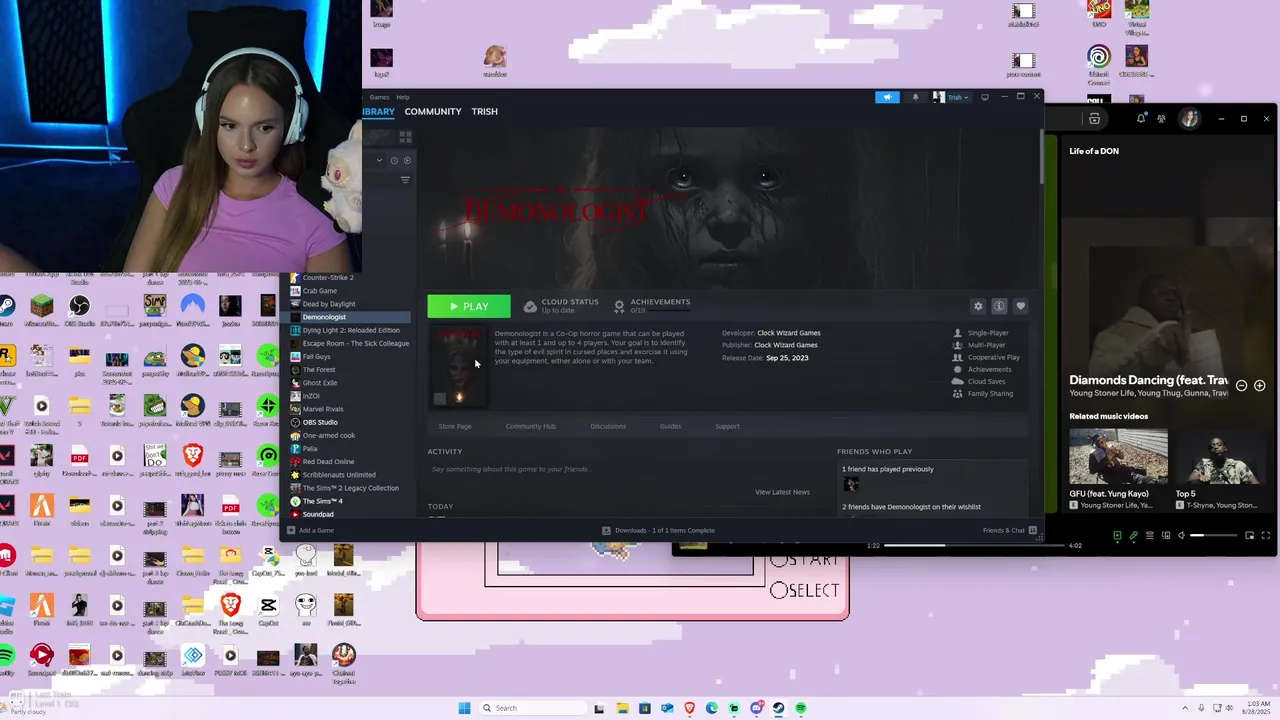This screenshot has height=720, width=1280.
Task: Select Dying Light 2: Reloaded Edition
Action: [348, 330]
